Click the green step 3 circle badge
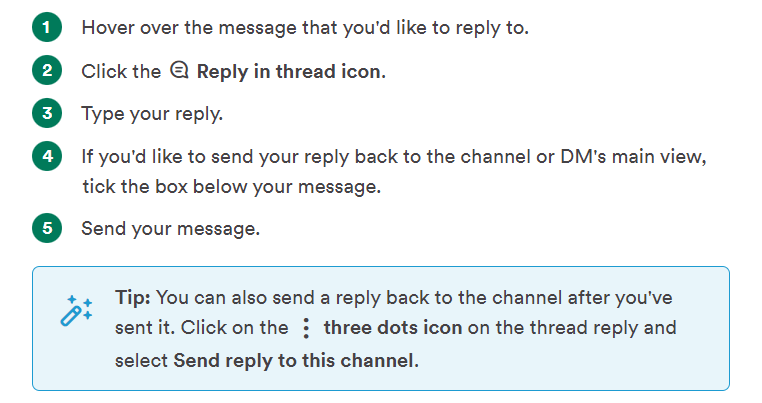The width and height of the screenshot is (762, 403). [47, 113]
